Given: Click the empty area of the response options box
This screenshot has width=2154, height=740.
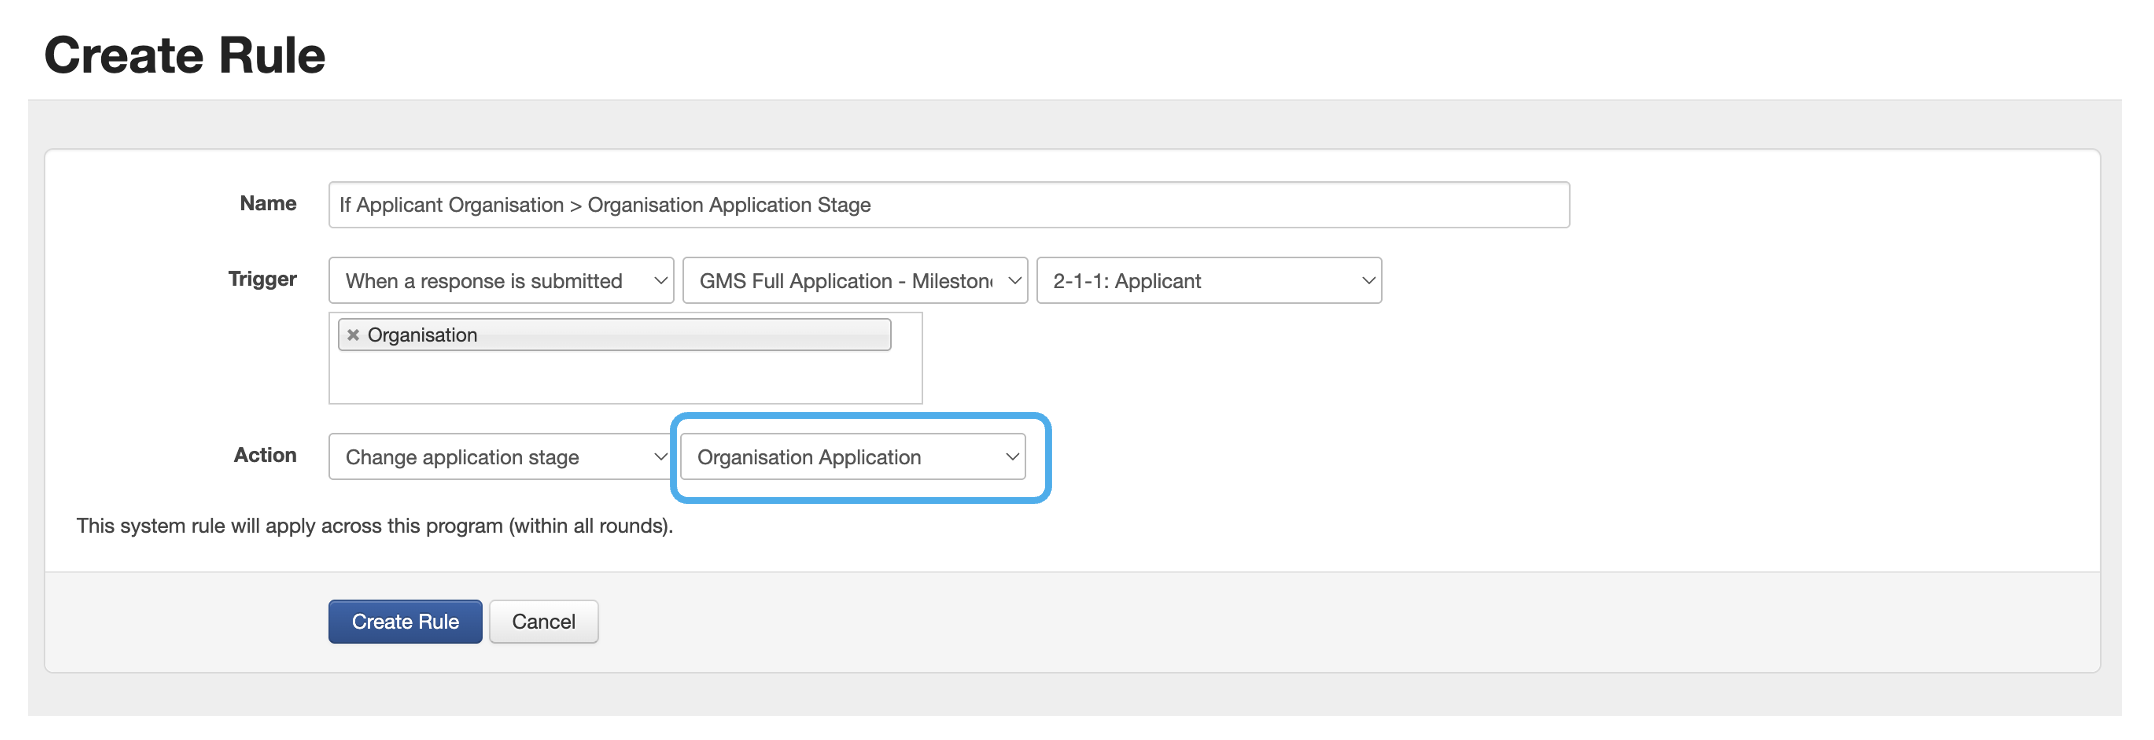Looking at the screenshot, I should click(x=625, y=378).
